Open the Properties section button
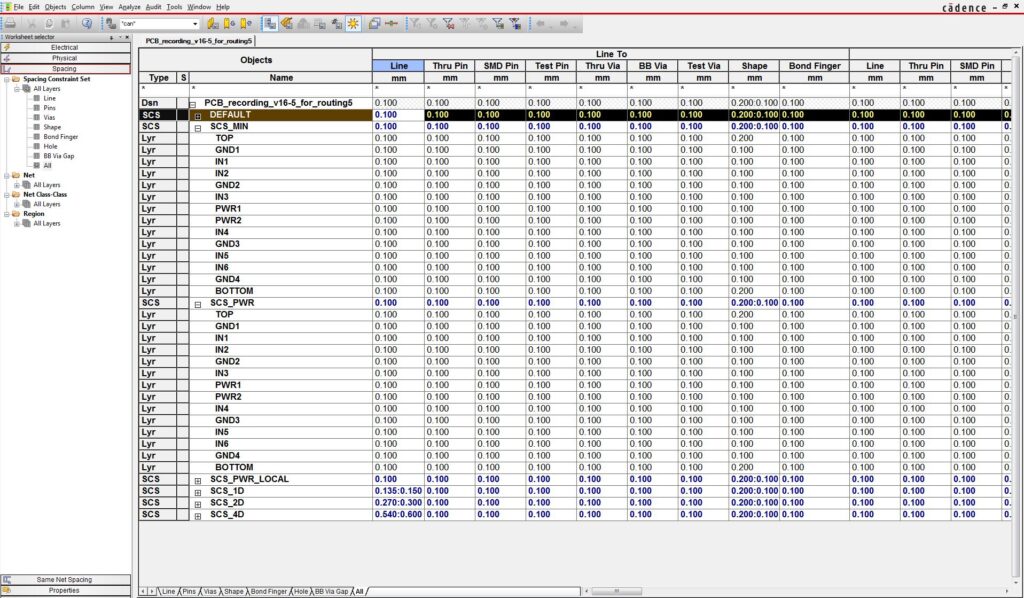This screenshot has width=1024, height=598. (65, 590)
